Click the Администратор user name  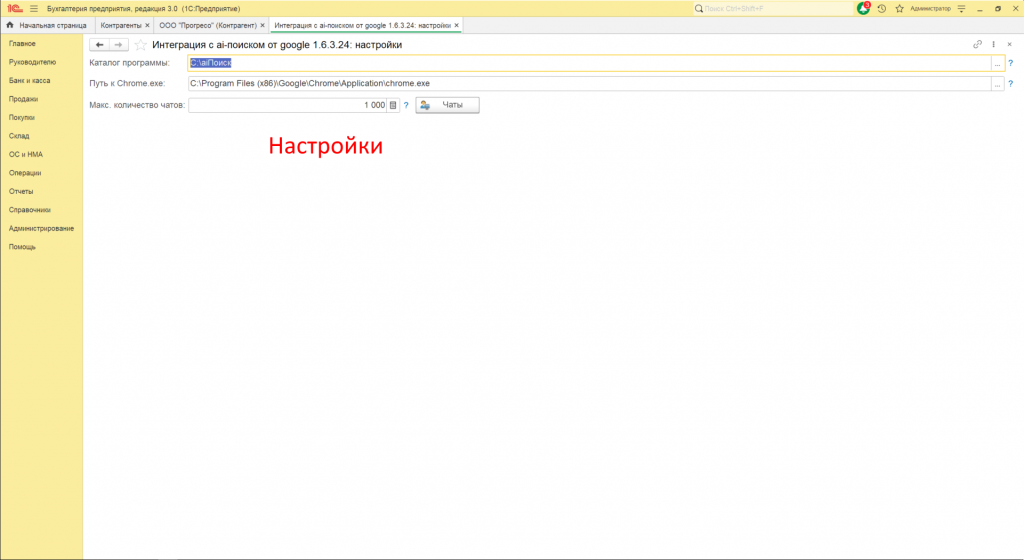pyautogui.click(x=930, y=8)
